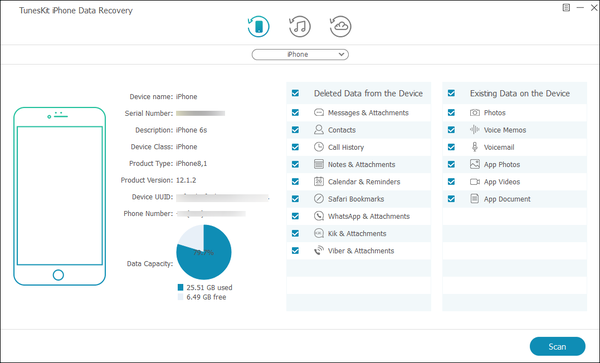Screen dimensions: 600x363
Task: Click the Voice Memos label text
Action: point(505,130)
